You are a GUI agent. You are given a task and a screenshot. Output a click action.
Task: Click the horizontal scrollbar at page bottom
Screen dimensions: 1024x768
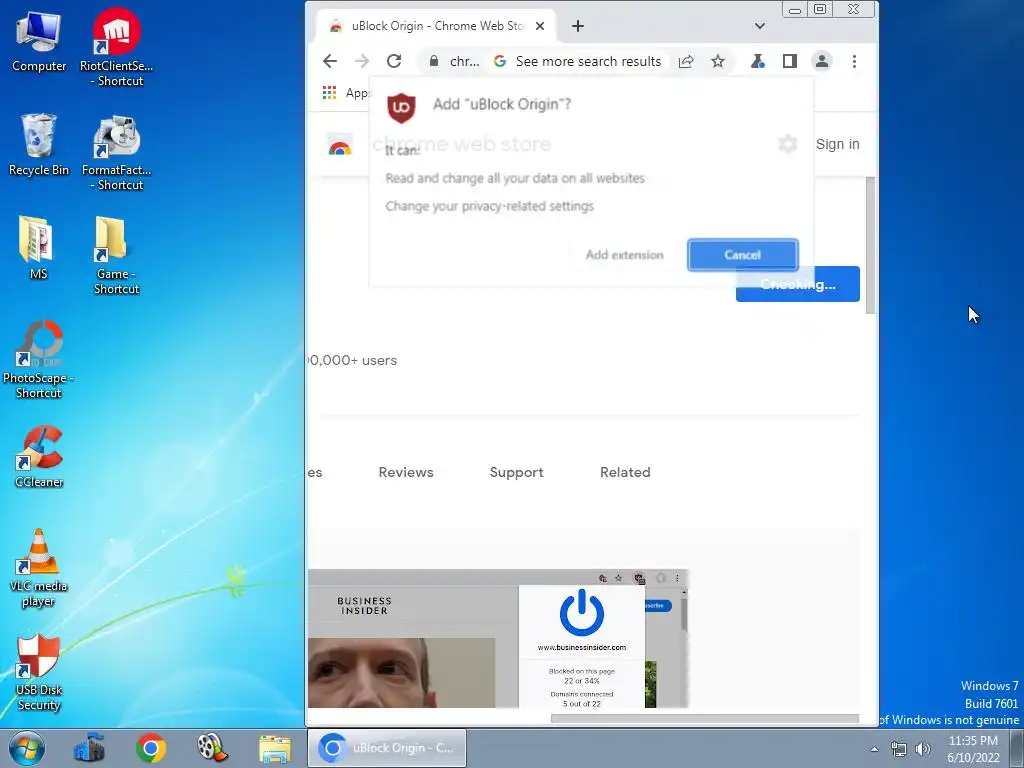point(705,718)
